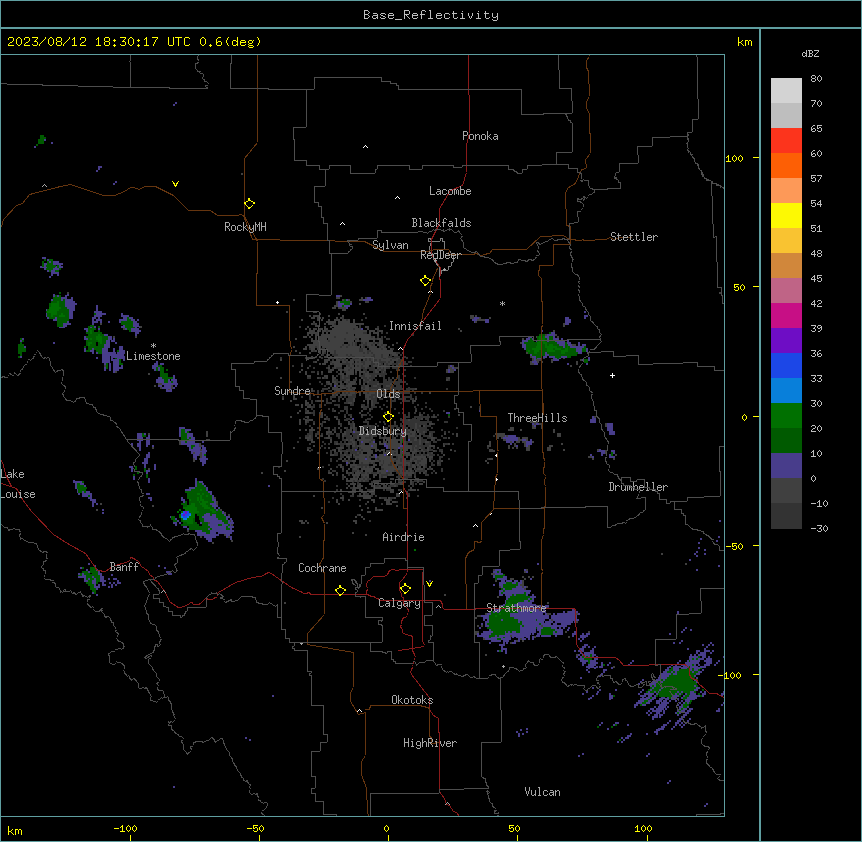Click the white asterisk east of Innisfail

pos(502,303)
